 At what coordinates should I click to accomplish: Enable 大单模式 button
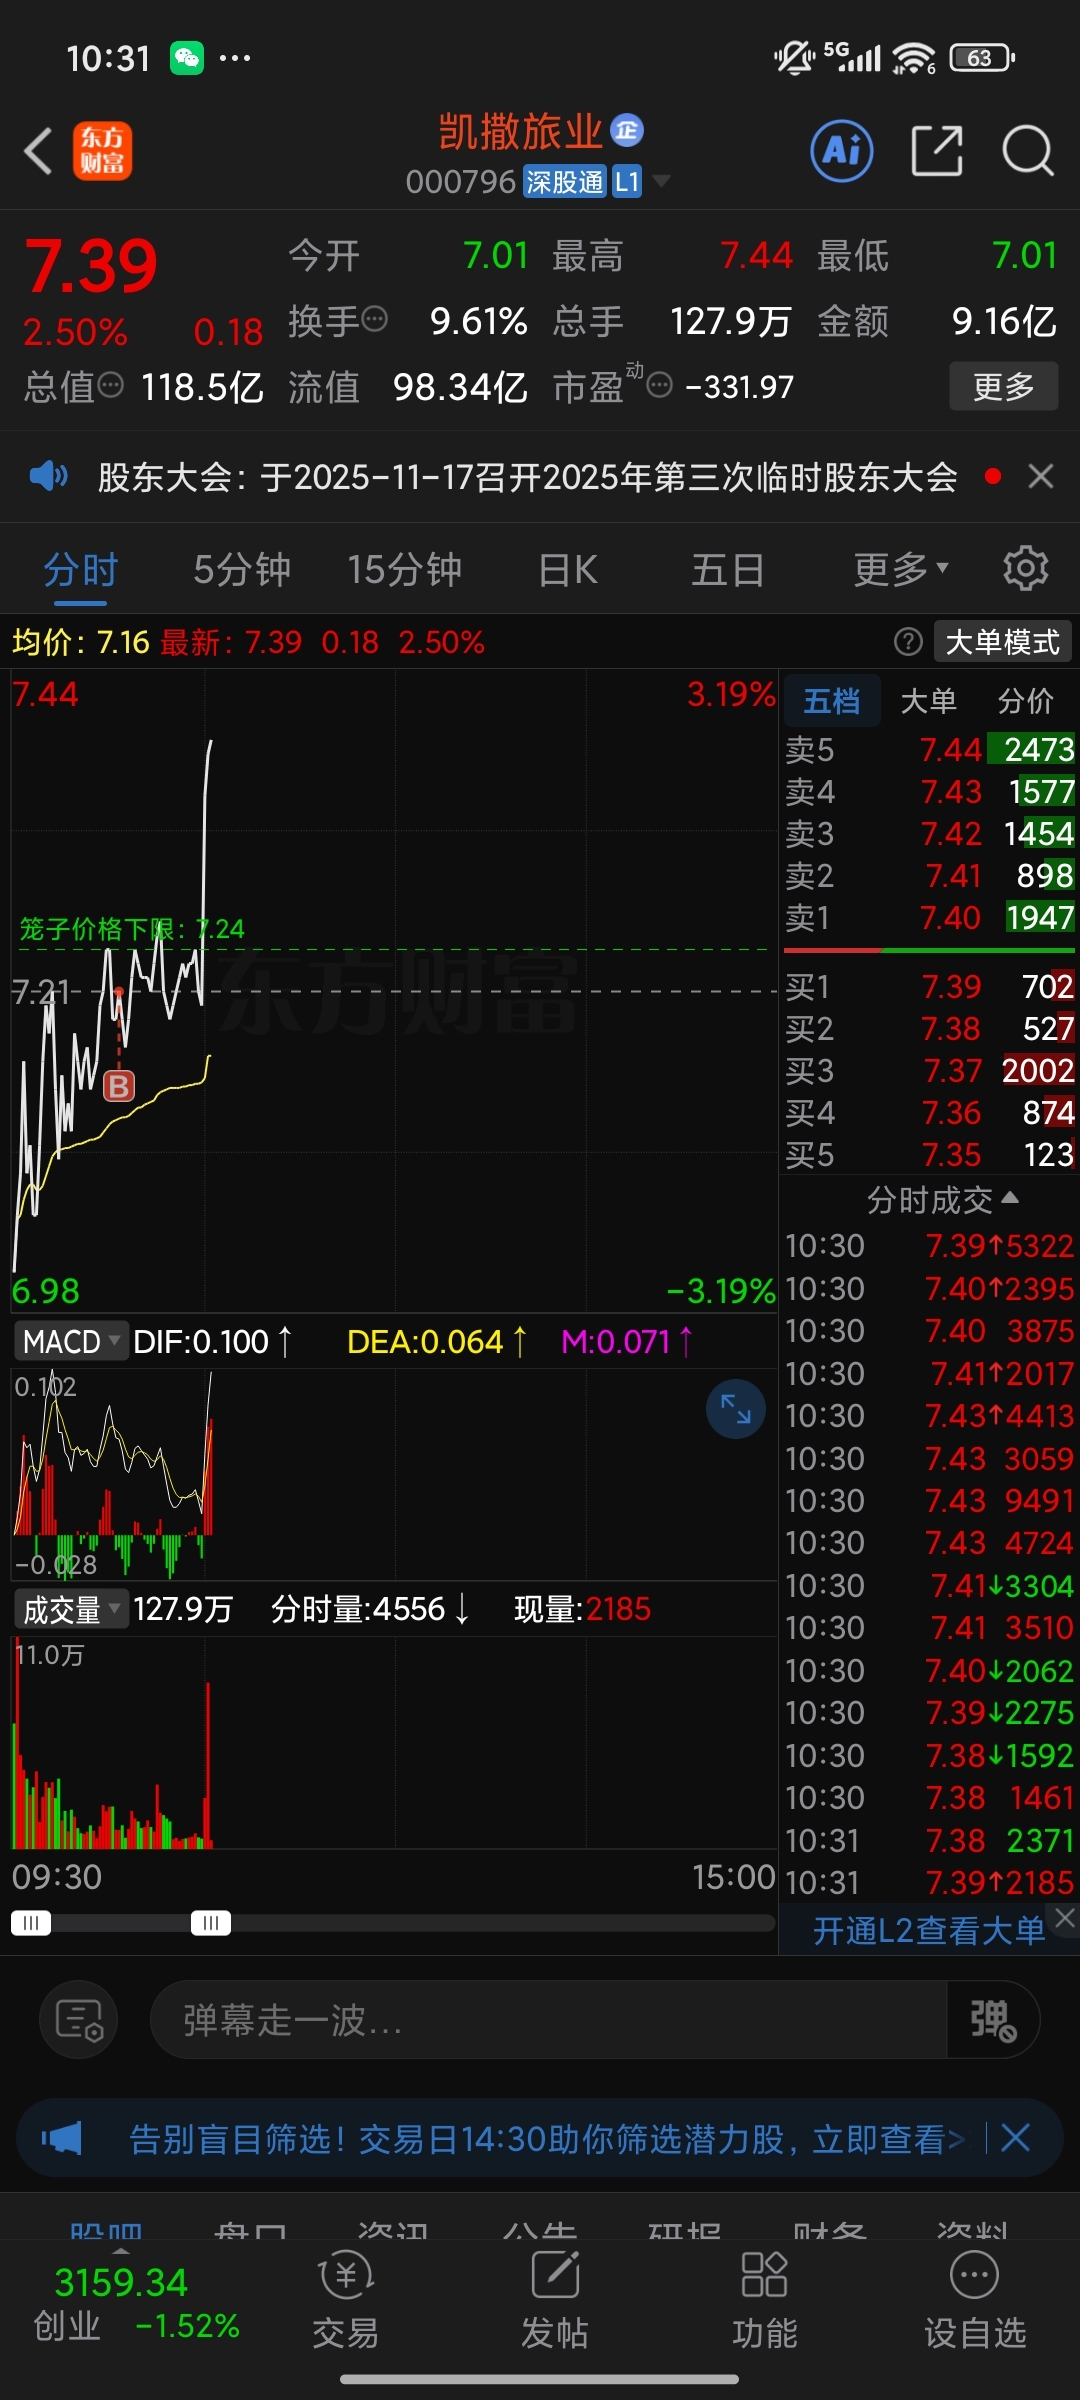tap(1002, 641)
